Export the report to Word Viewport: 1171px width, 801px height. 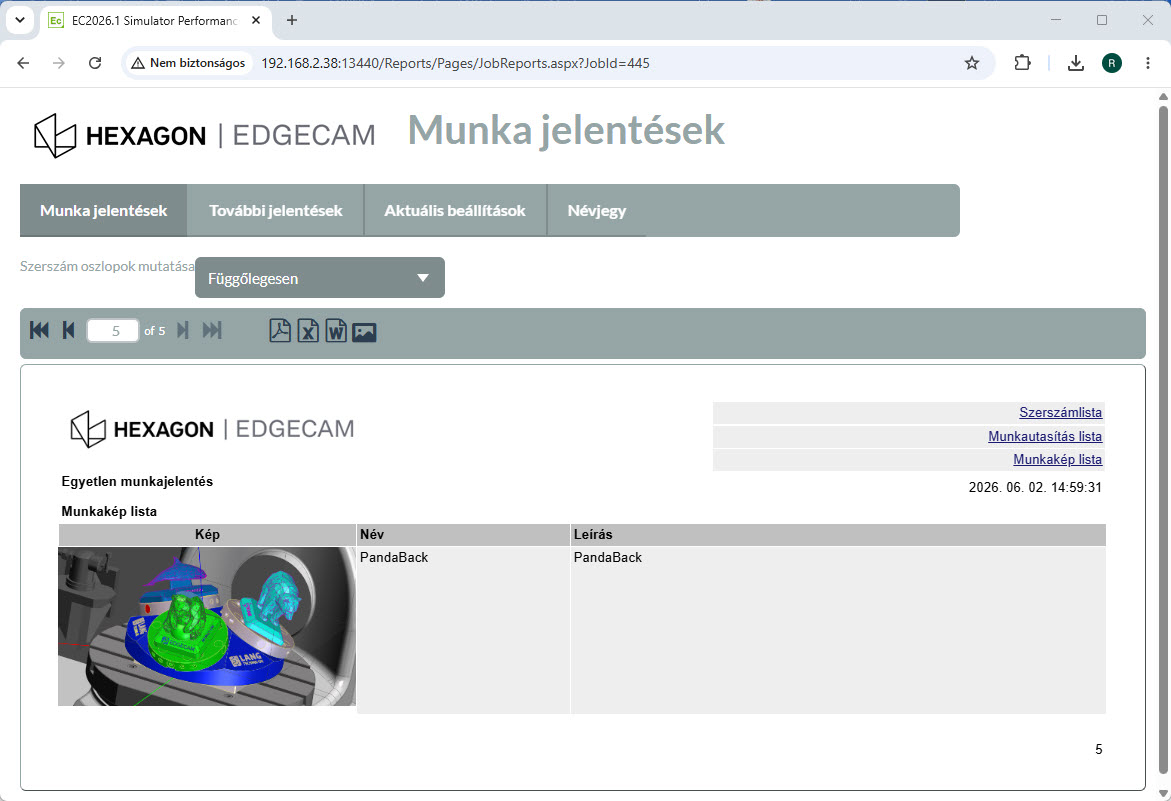pos(336,330)
